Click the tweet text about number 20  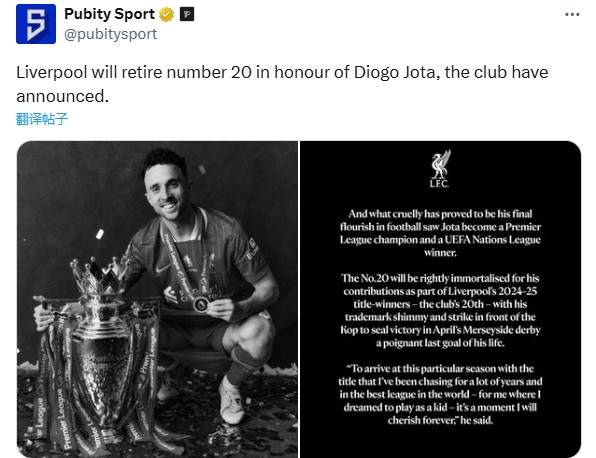pyautogui.click(x=282, y=84)
